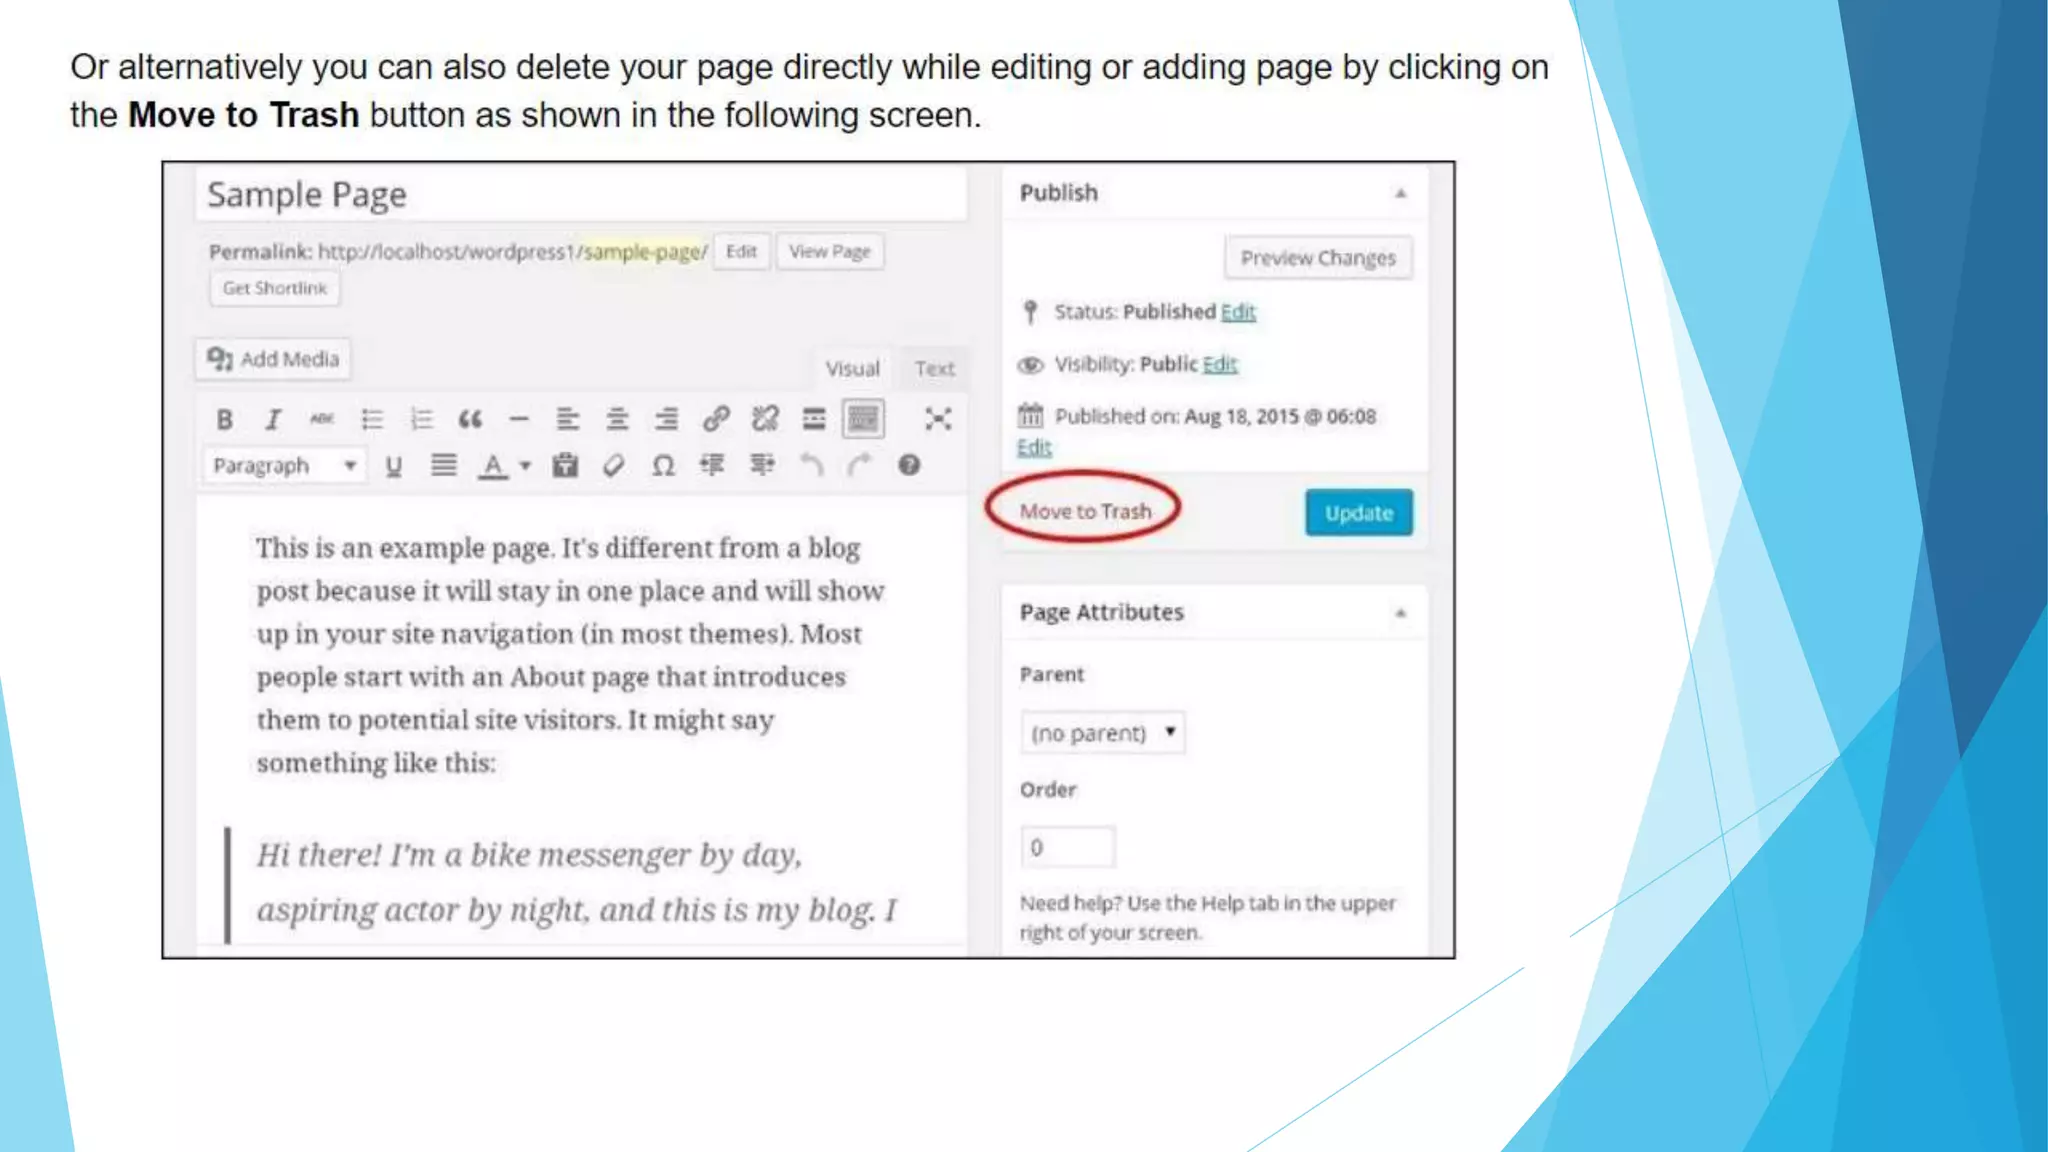Click the visibility eye icon
Viewport: 2048px width, 1152px height.
[x=1030, y=365]
